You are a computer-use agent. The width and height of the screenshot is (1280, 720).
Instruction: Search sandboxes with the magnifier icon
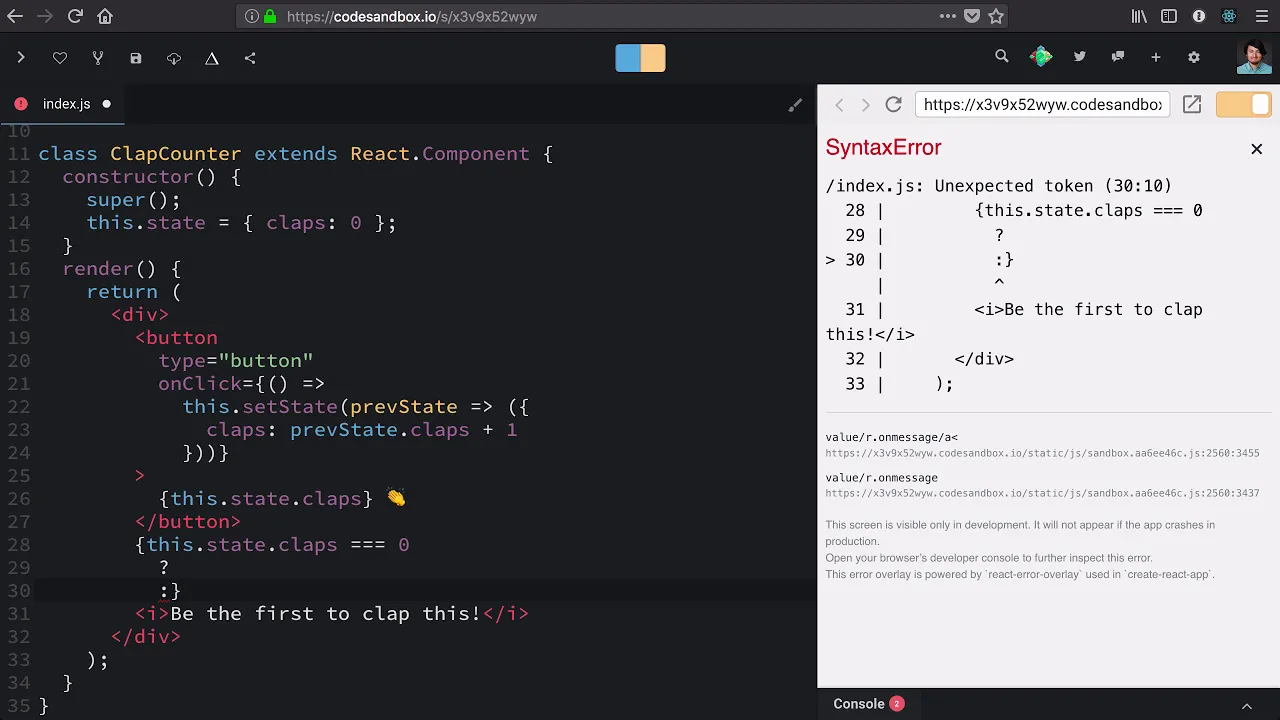(x=1002, y=57)
